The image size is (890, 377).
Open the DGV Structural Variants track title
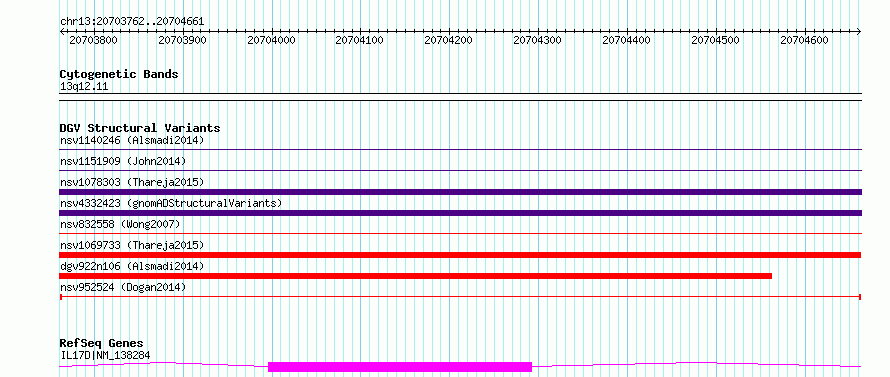point(140,128)
